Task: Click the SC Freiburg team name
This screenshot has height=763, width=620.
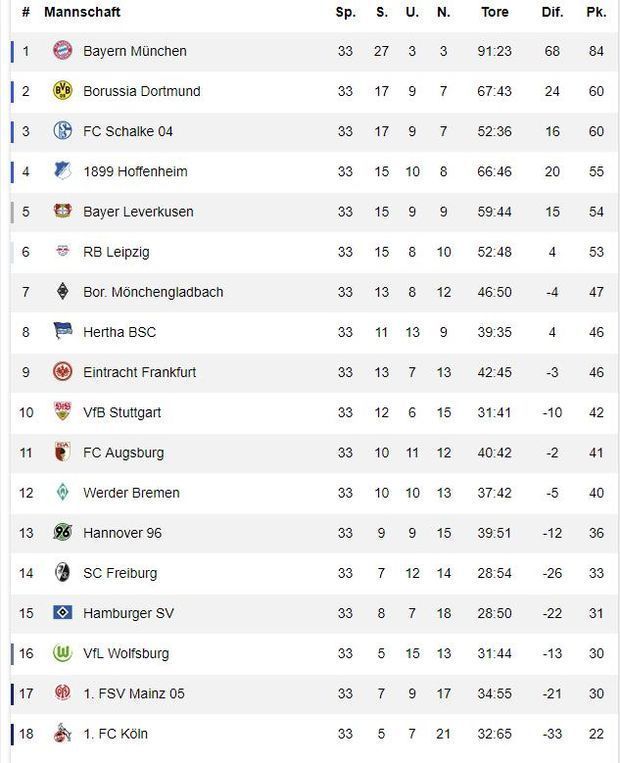Action: pos(120,573)
